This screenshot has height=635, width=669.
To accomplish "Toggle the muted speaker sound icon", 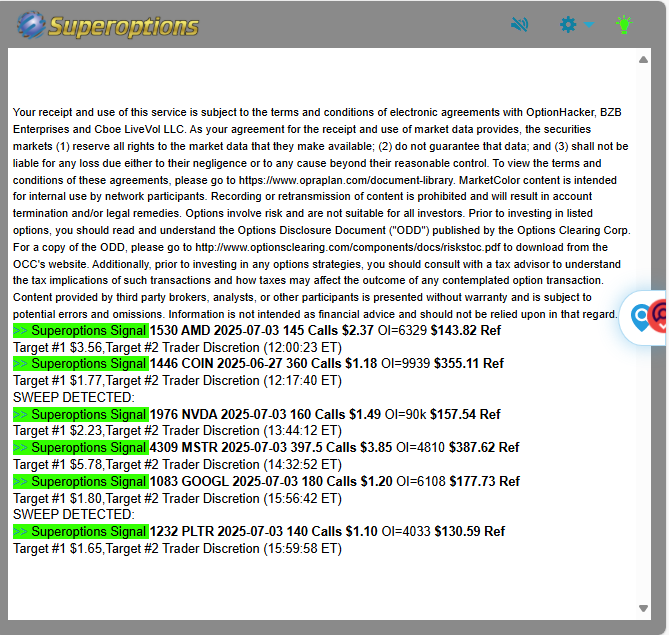I will (x=519, y=25).
